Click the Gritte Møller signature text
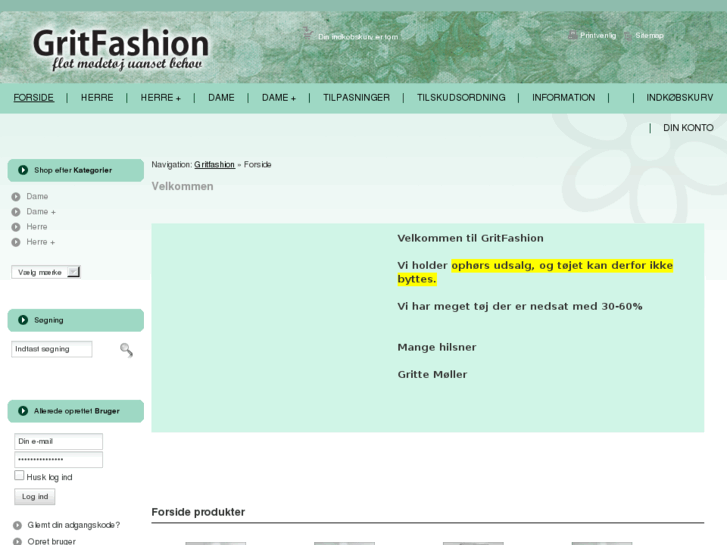 coord(432,375)
